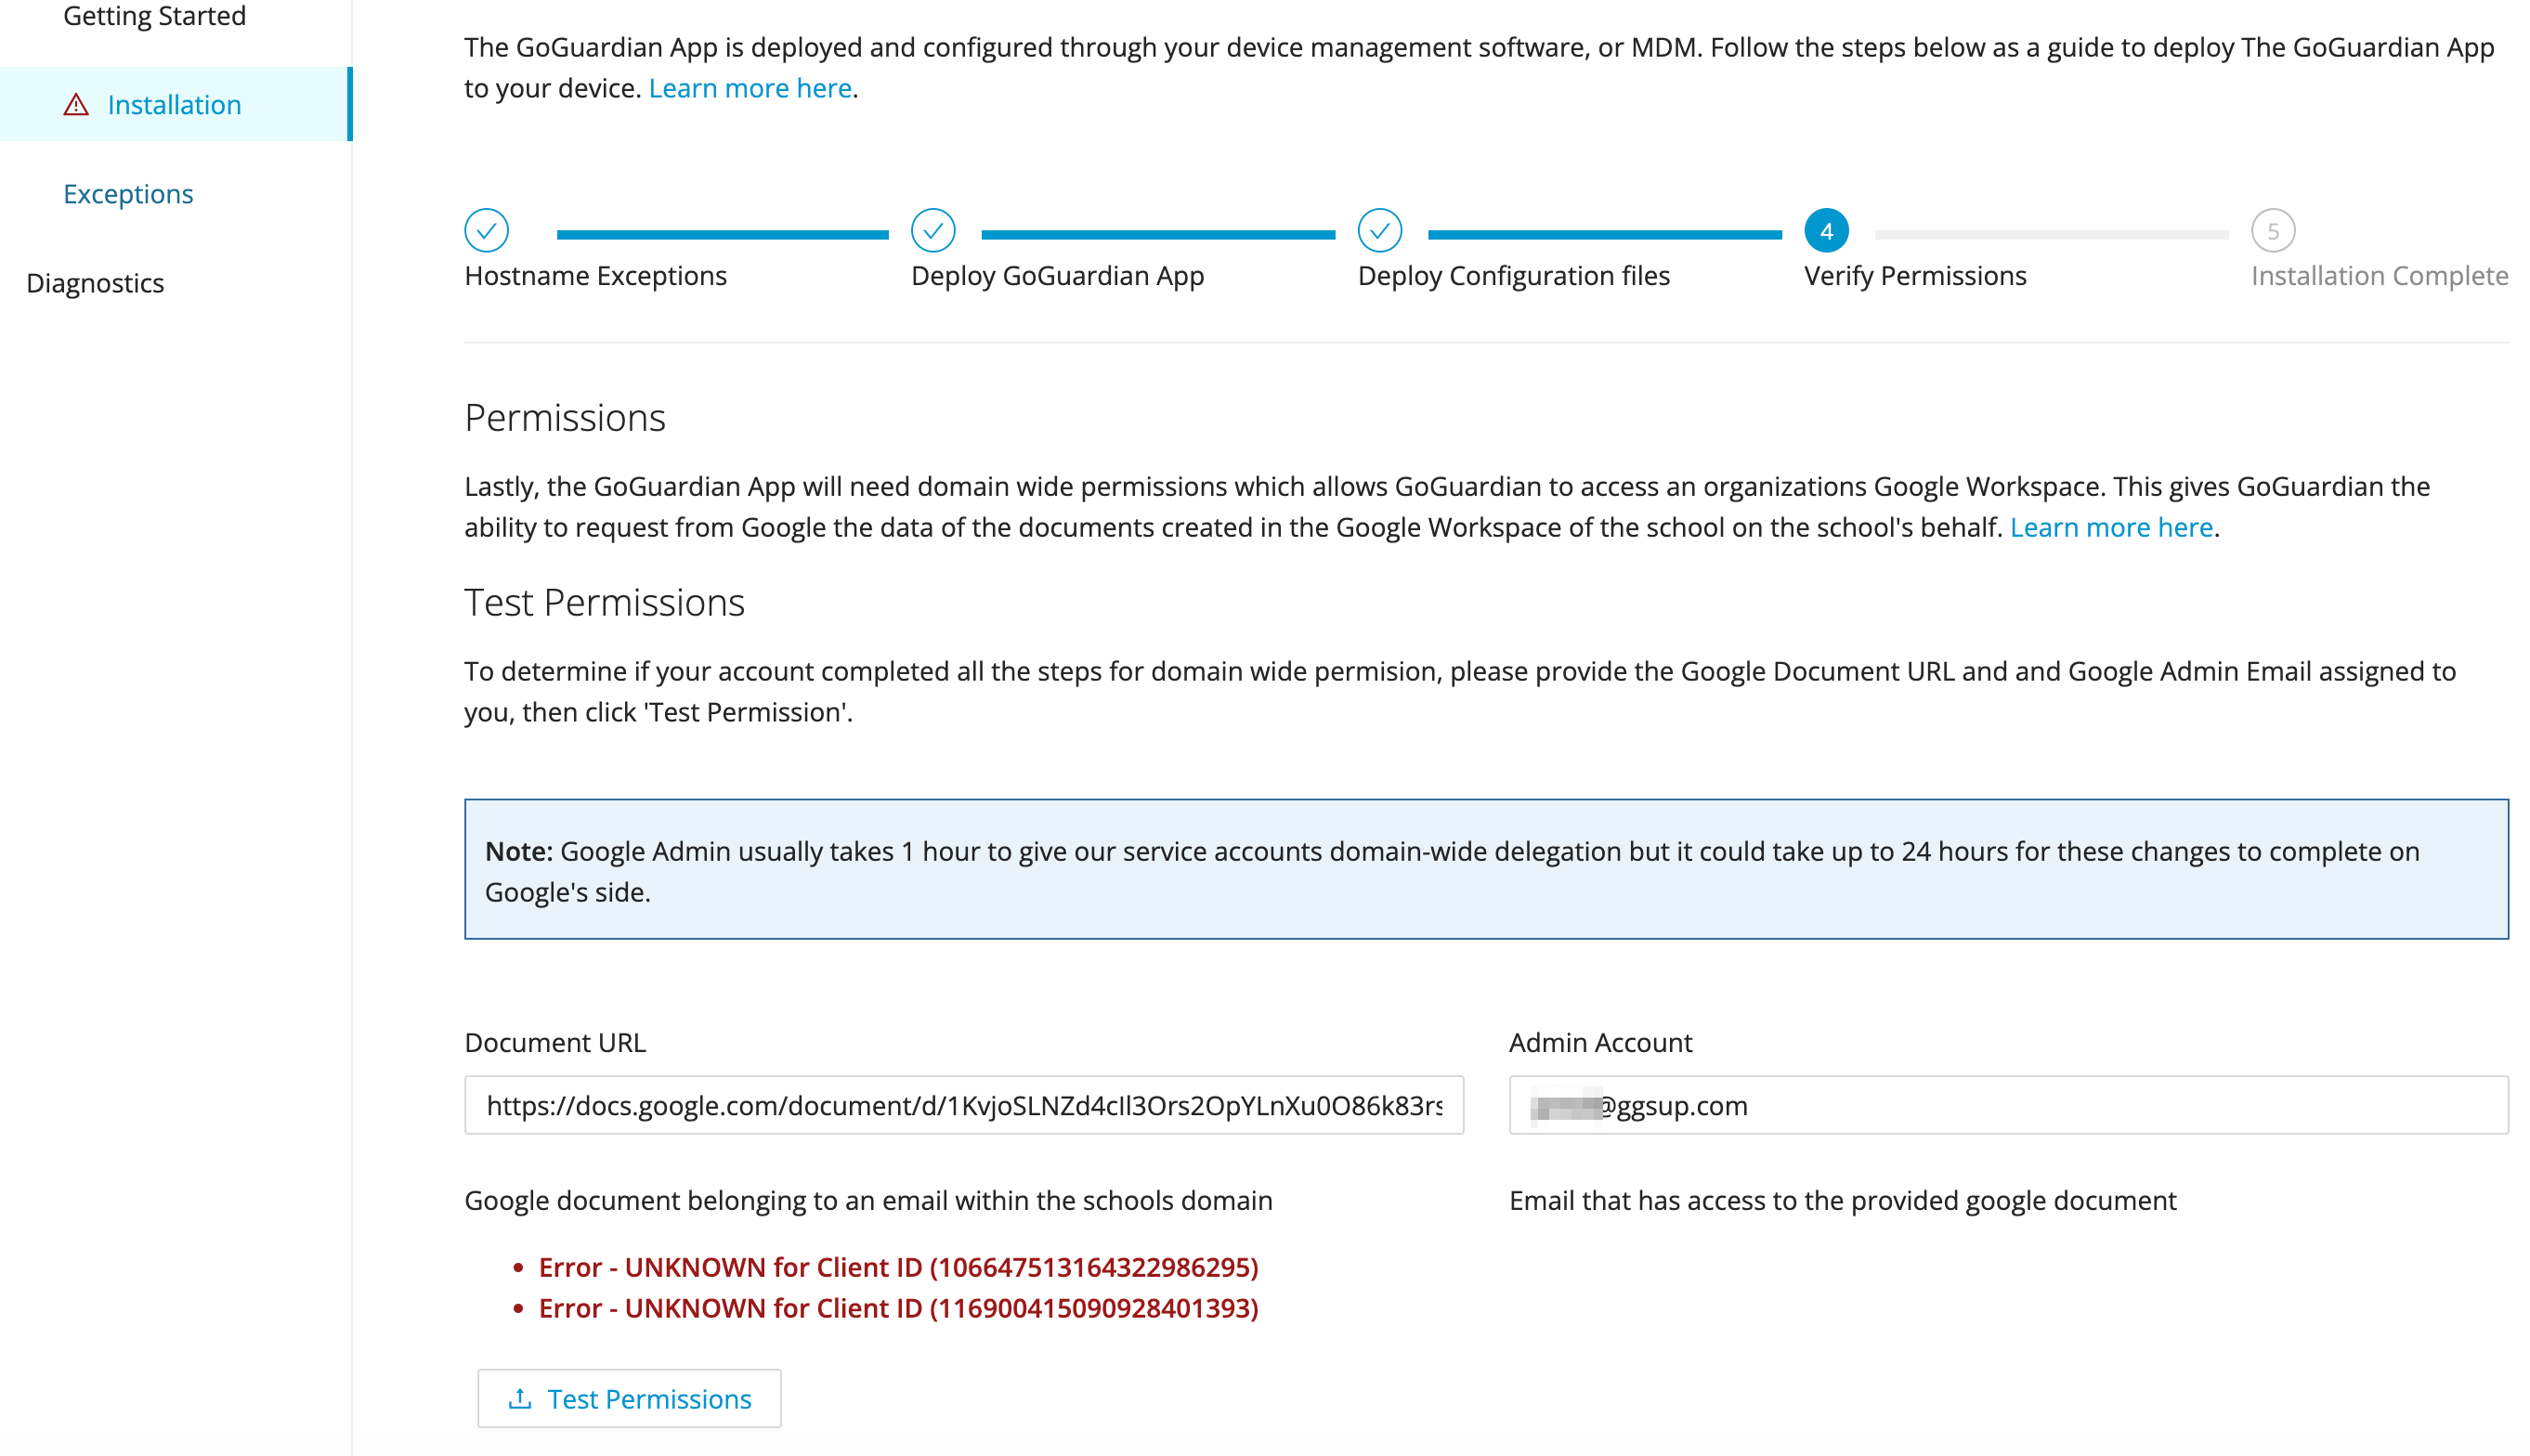Navigate to the Installation sidebar entry

pyautogui.click(x=173, y=104)
